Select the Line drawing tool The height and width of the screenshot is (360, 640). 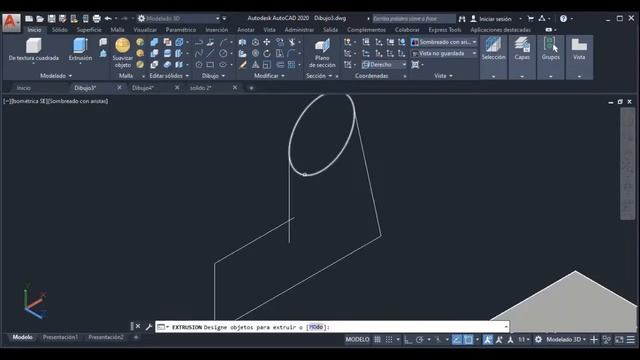tap(210, 53)
